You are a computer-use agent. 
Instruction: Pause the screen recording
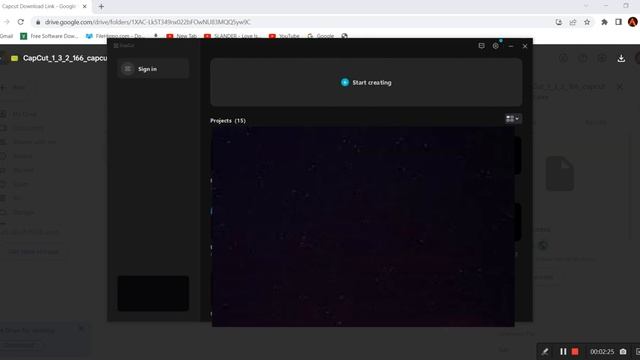point(563,351)
